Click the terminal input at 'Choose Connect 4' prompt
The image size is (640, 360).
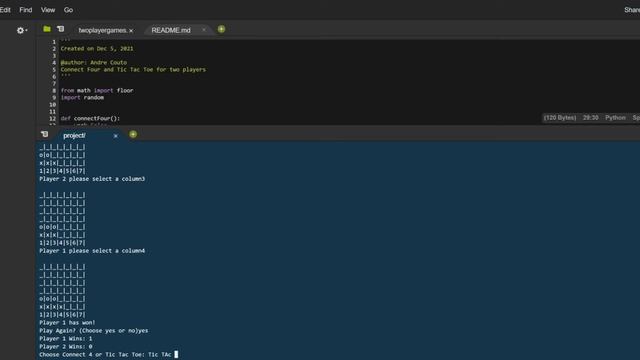pos(176,354)
